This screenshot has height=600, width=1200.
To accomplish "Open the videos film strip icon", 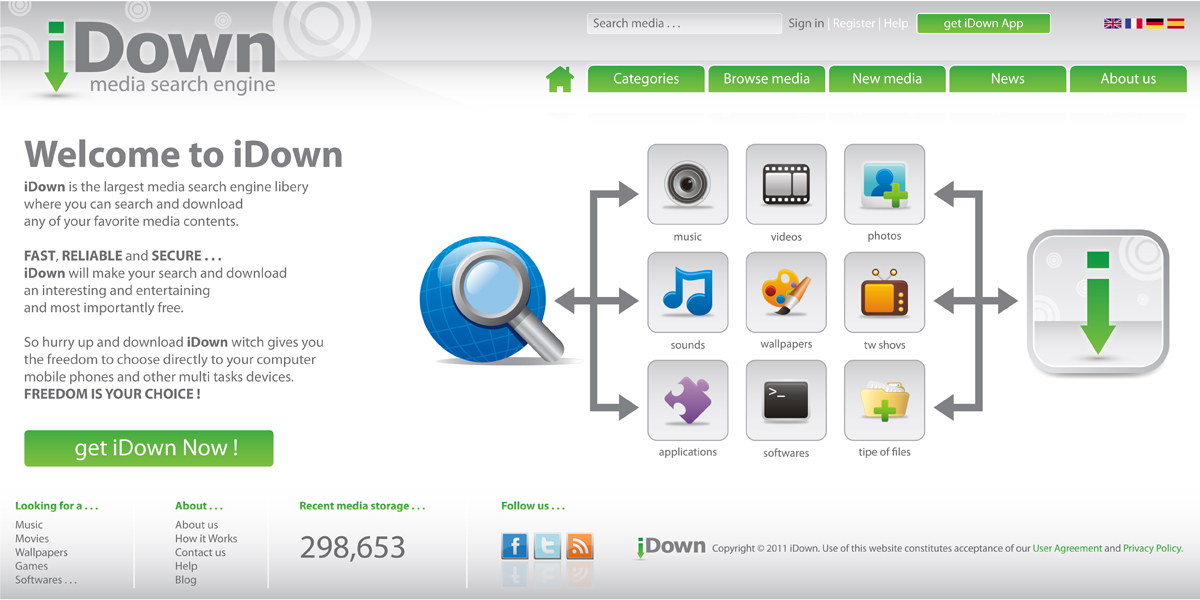I will pyautogui.click(x=786, y=184).
